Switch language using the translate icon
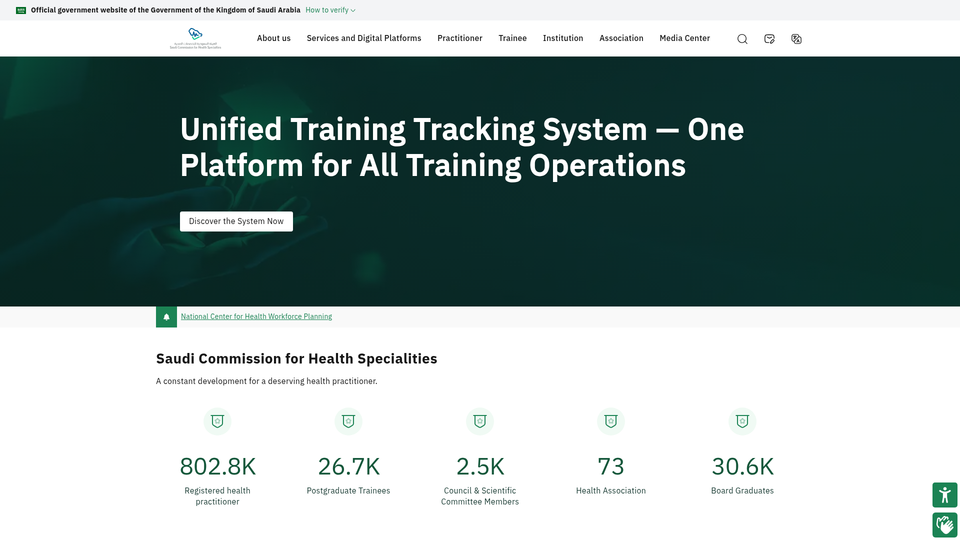 (797, 39)
